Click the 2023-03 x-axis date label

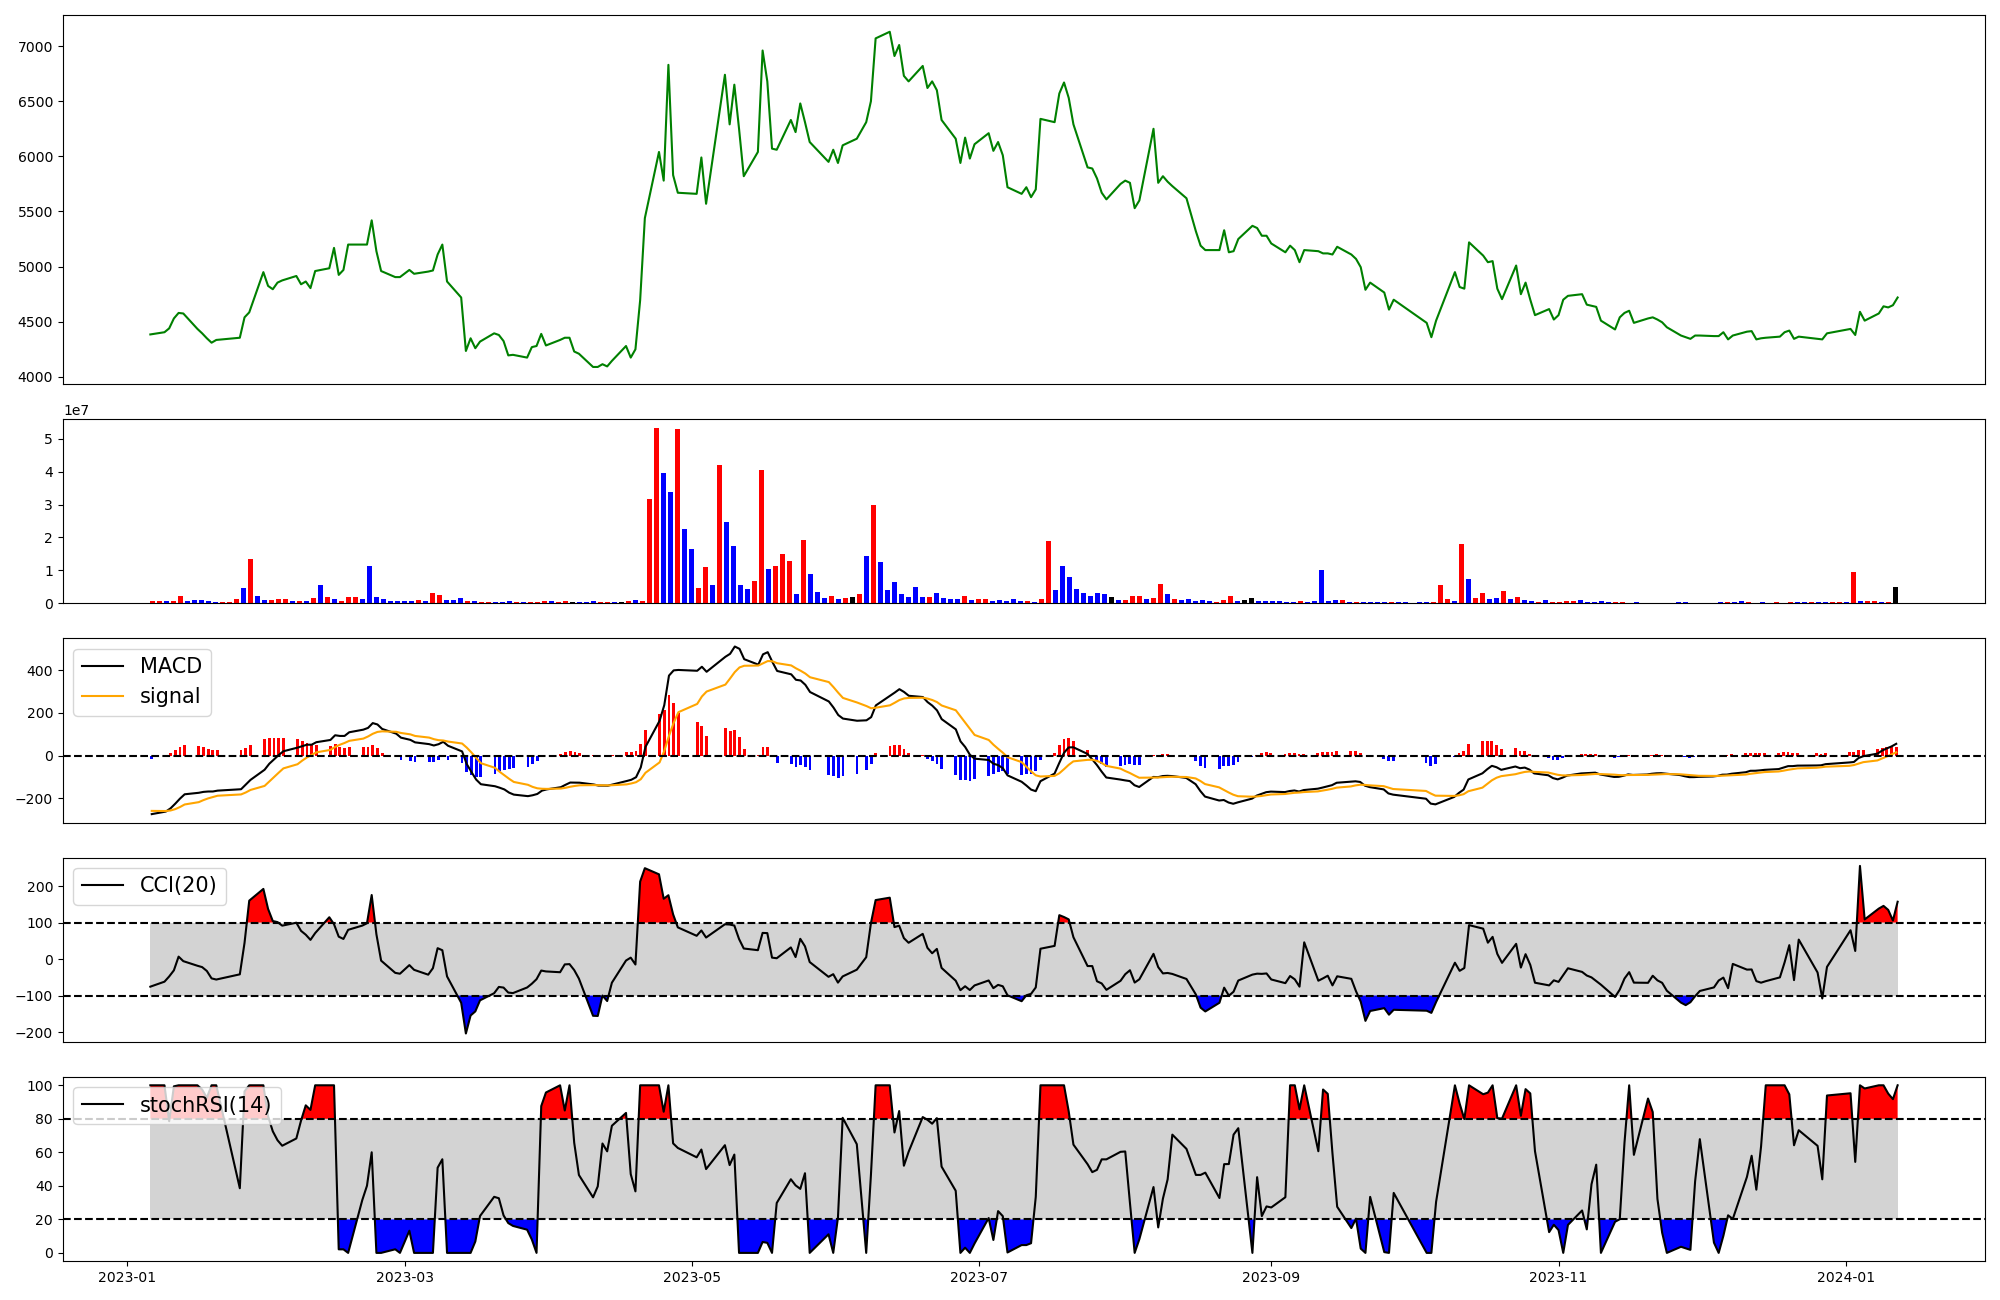(406, 1277)
